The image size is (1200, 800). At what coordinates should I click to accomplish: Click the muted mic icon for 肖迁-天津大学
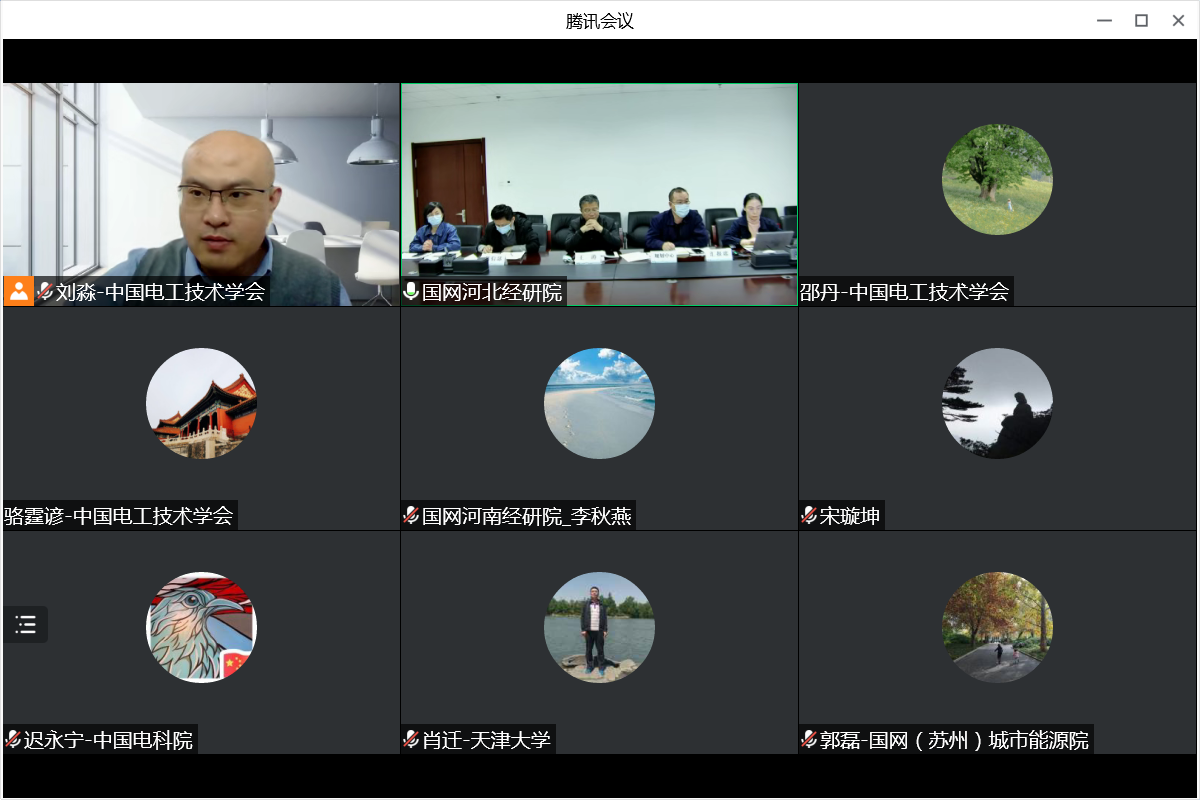410,740
